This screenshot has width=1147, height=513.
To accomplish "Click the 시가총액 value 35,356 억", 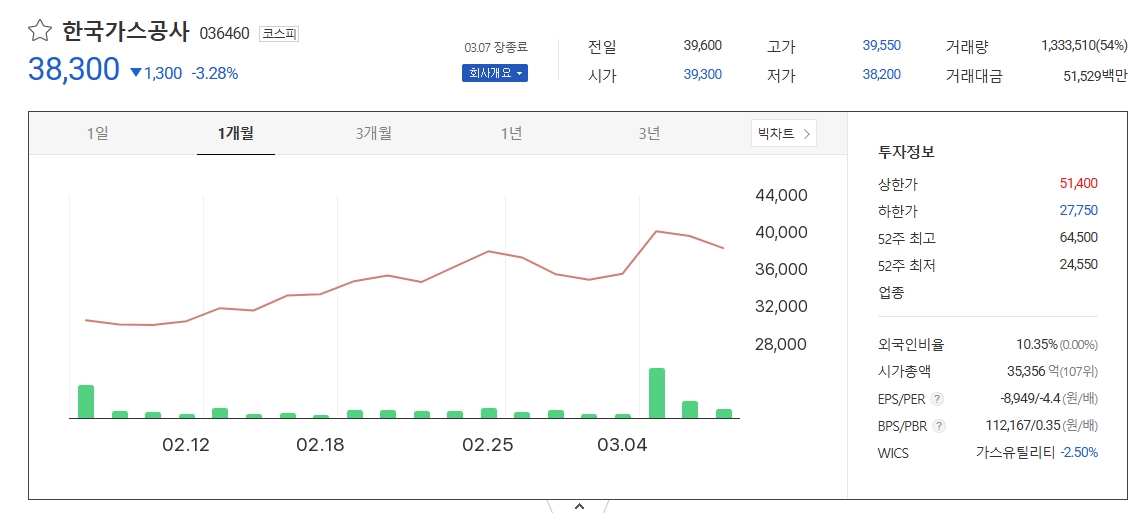I will (1032, 371).
